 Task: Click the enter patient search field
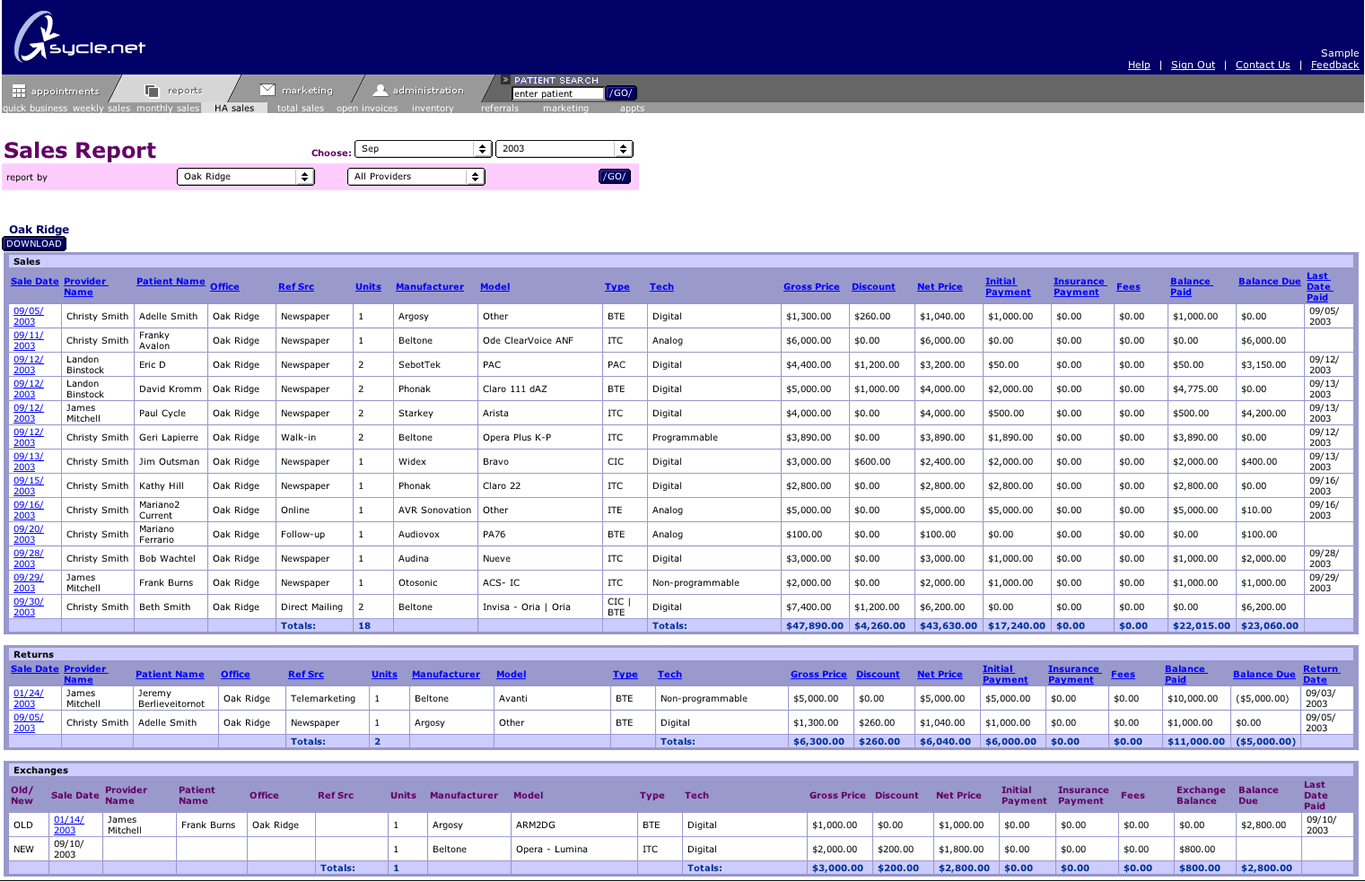coord(557,94)
